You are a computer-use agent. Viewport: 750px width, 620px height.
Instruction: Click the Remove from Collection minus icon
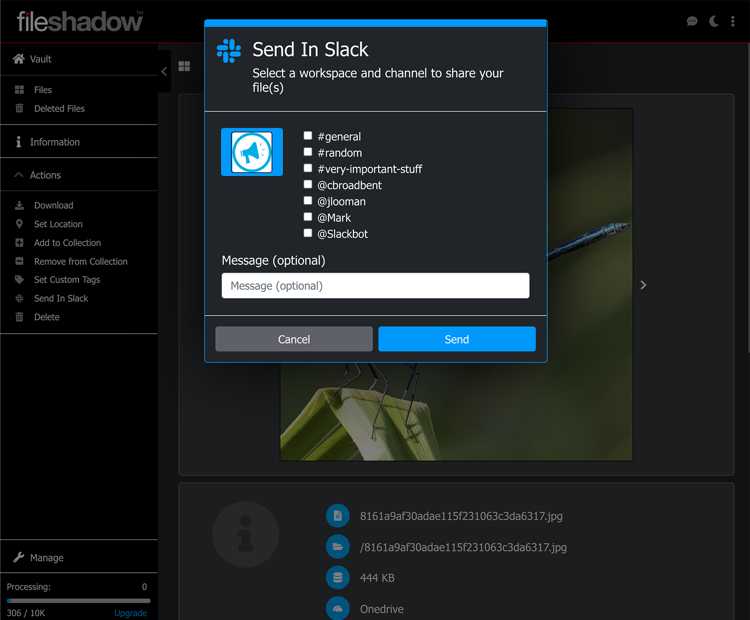[x=19, y=261]
